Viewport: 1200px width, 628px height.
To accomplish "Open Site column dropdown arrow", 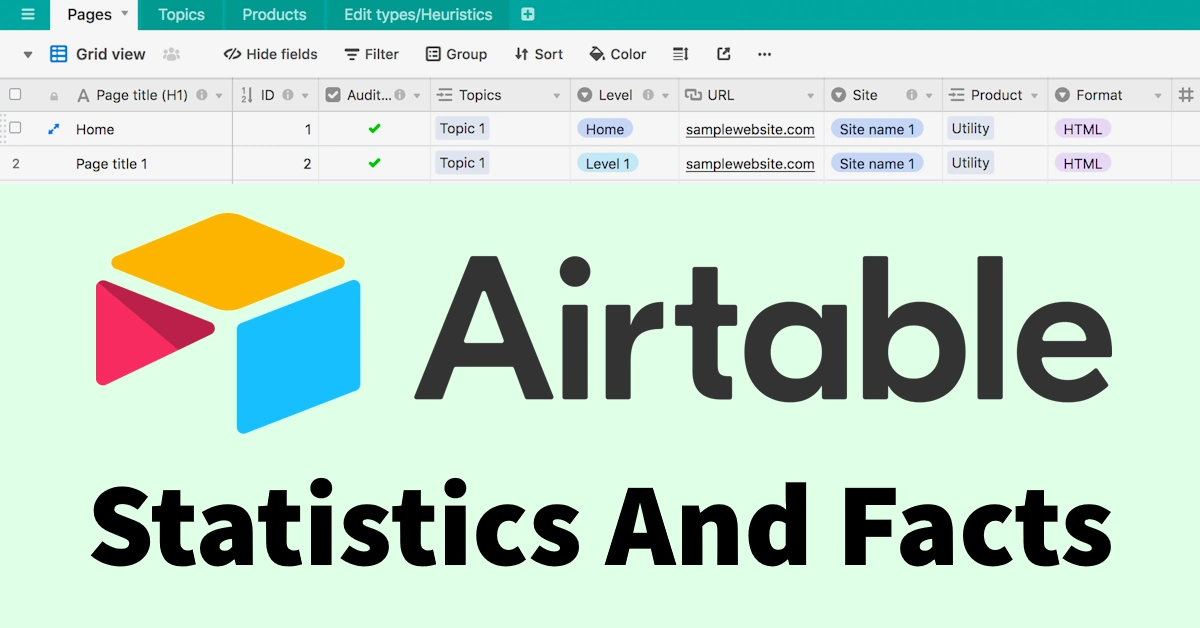I will pos(929,96).
